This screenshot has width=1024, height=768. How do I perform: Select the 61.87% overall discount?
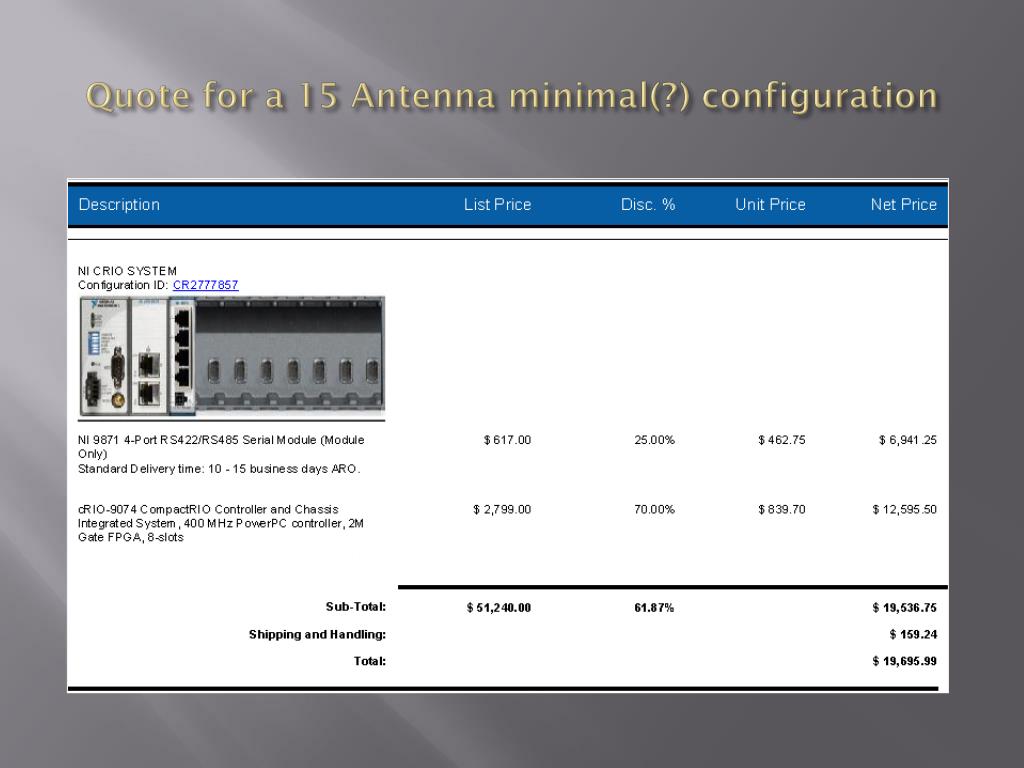(x=654, y=608)
